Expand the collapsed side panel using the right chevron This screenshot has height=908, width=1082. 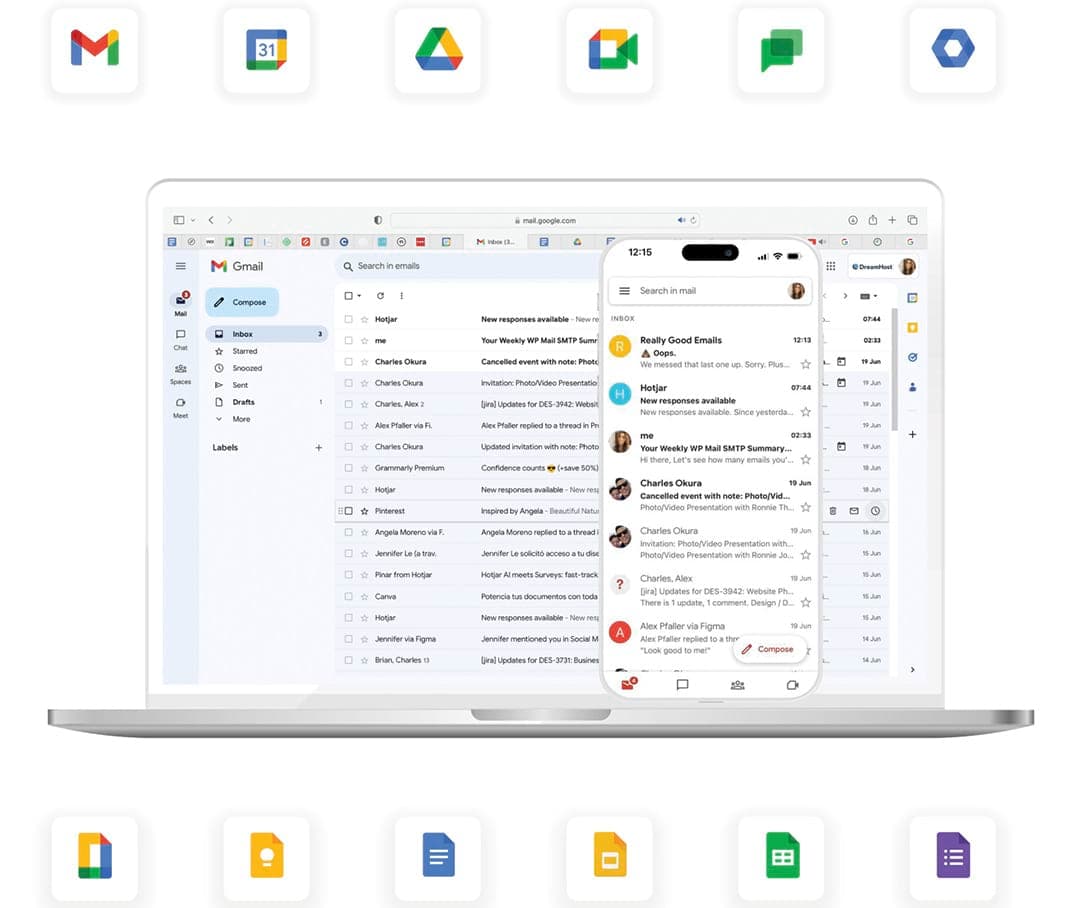tap(913, 668)
